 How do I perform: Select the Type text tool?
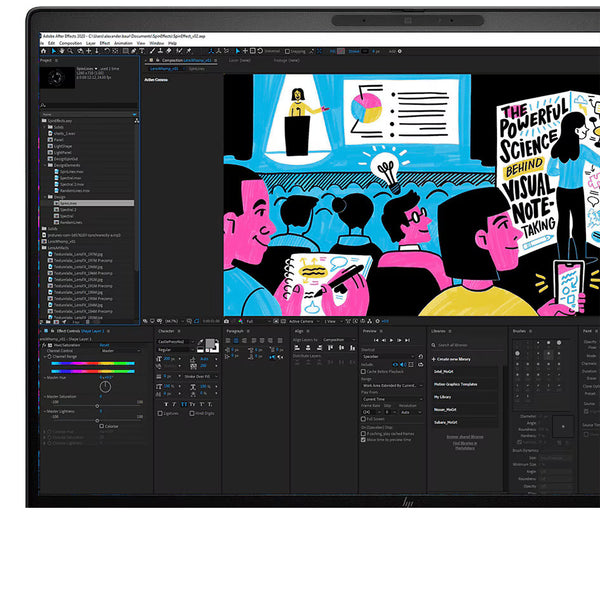(142, 51)
